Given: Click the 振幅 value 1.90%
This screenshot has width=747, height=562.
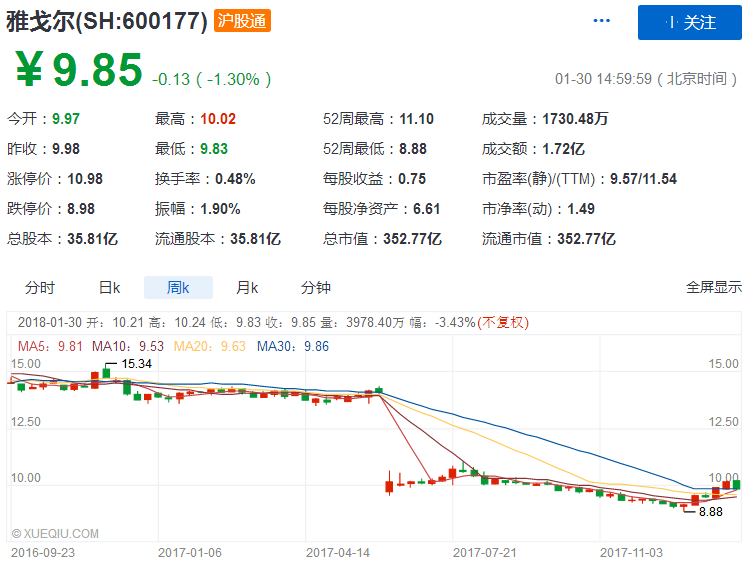Looking at the screenshot, I should tap(220, 209).
